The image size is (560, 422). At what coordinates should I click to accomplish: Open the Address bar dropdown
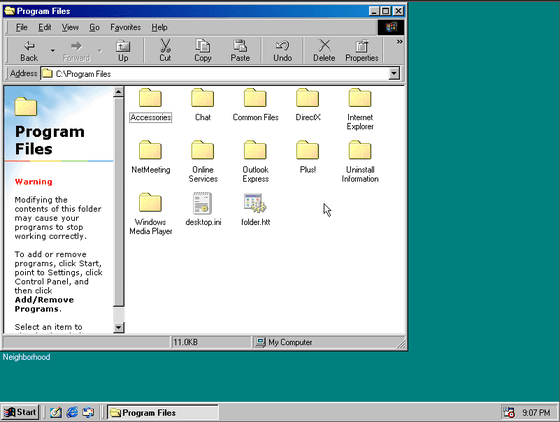(394, 74)
